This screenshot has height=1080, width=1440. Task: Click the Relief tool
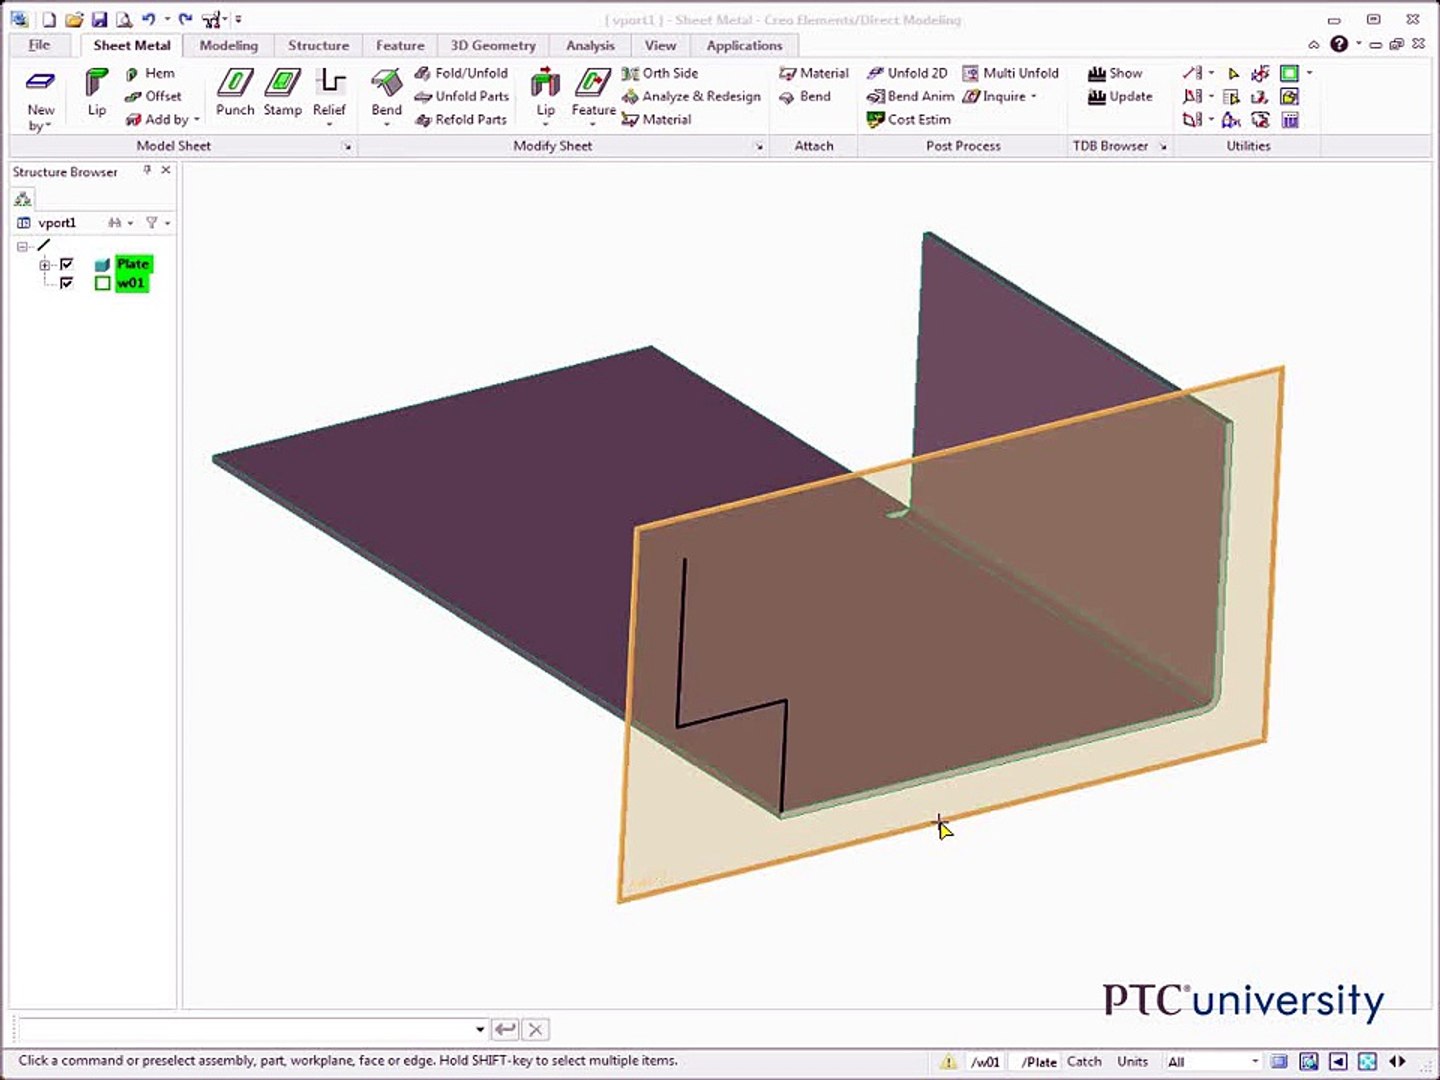pos(329,96)
